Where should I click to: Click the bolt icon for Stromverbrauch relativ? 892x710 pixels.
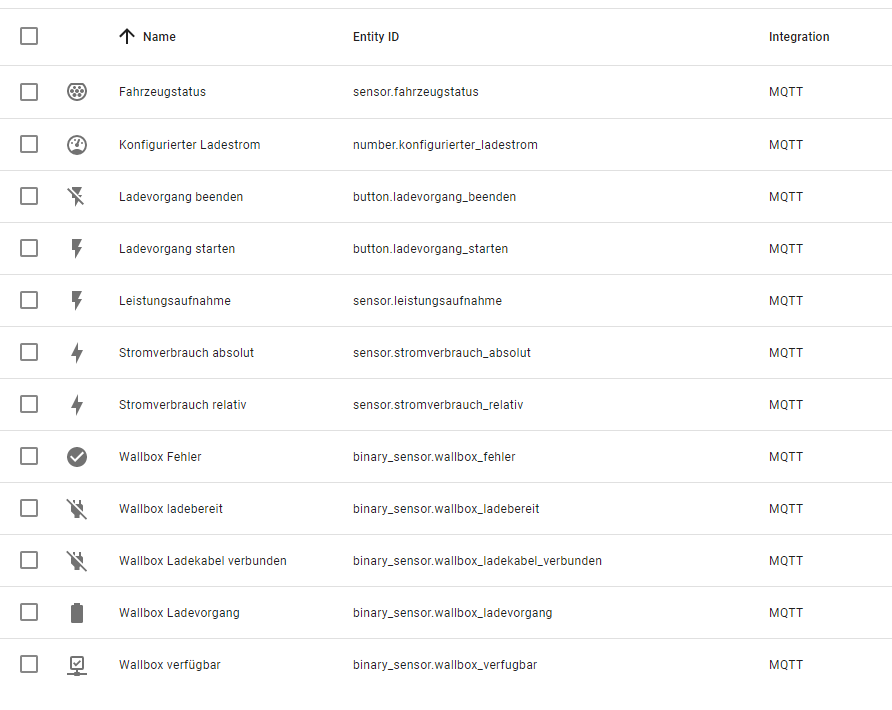(x=79, y=404)
